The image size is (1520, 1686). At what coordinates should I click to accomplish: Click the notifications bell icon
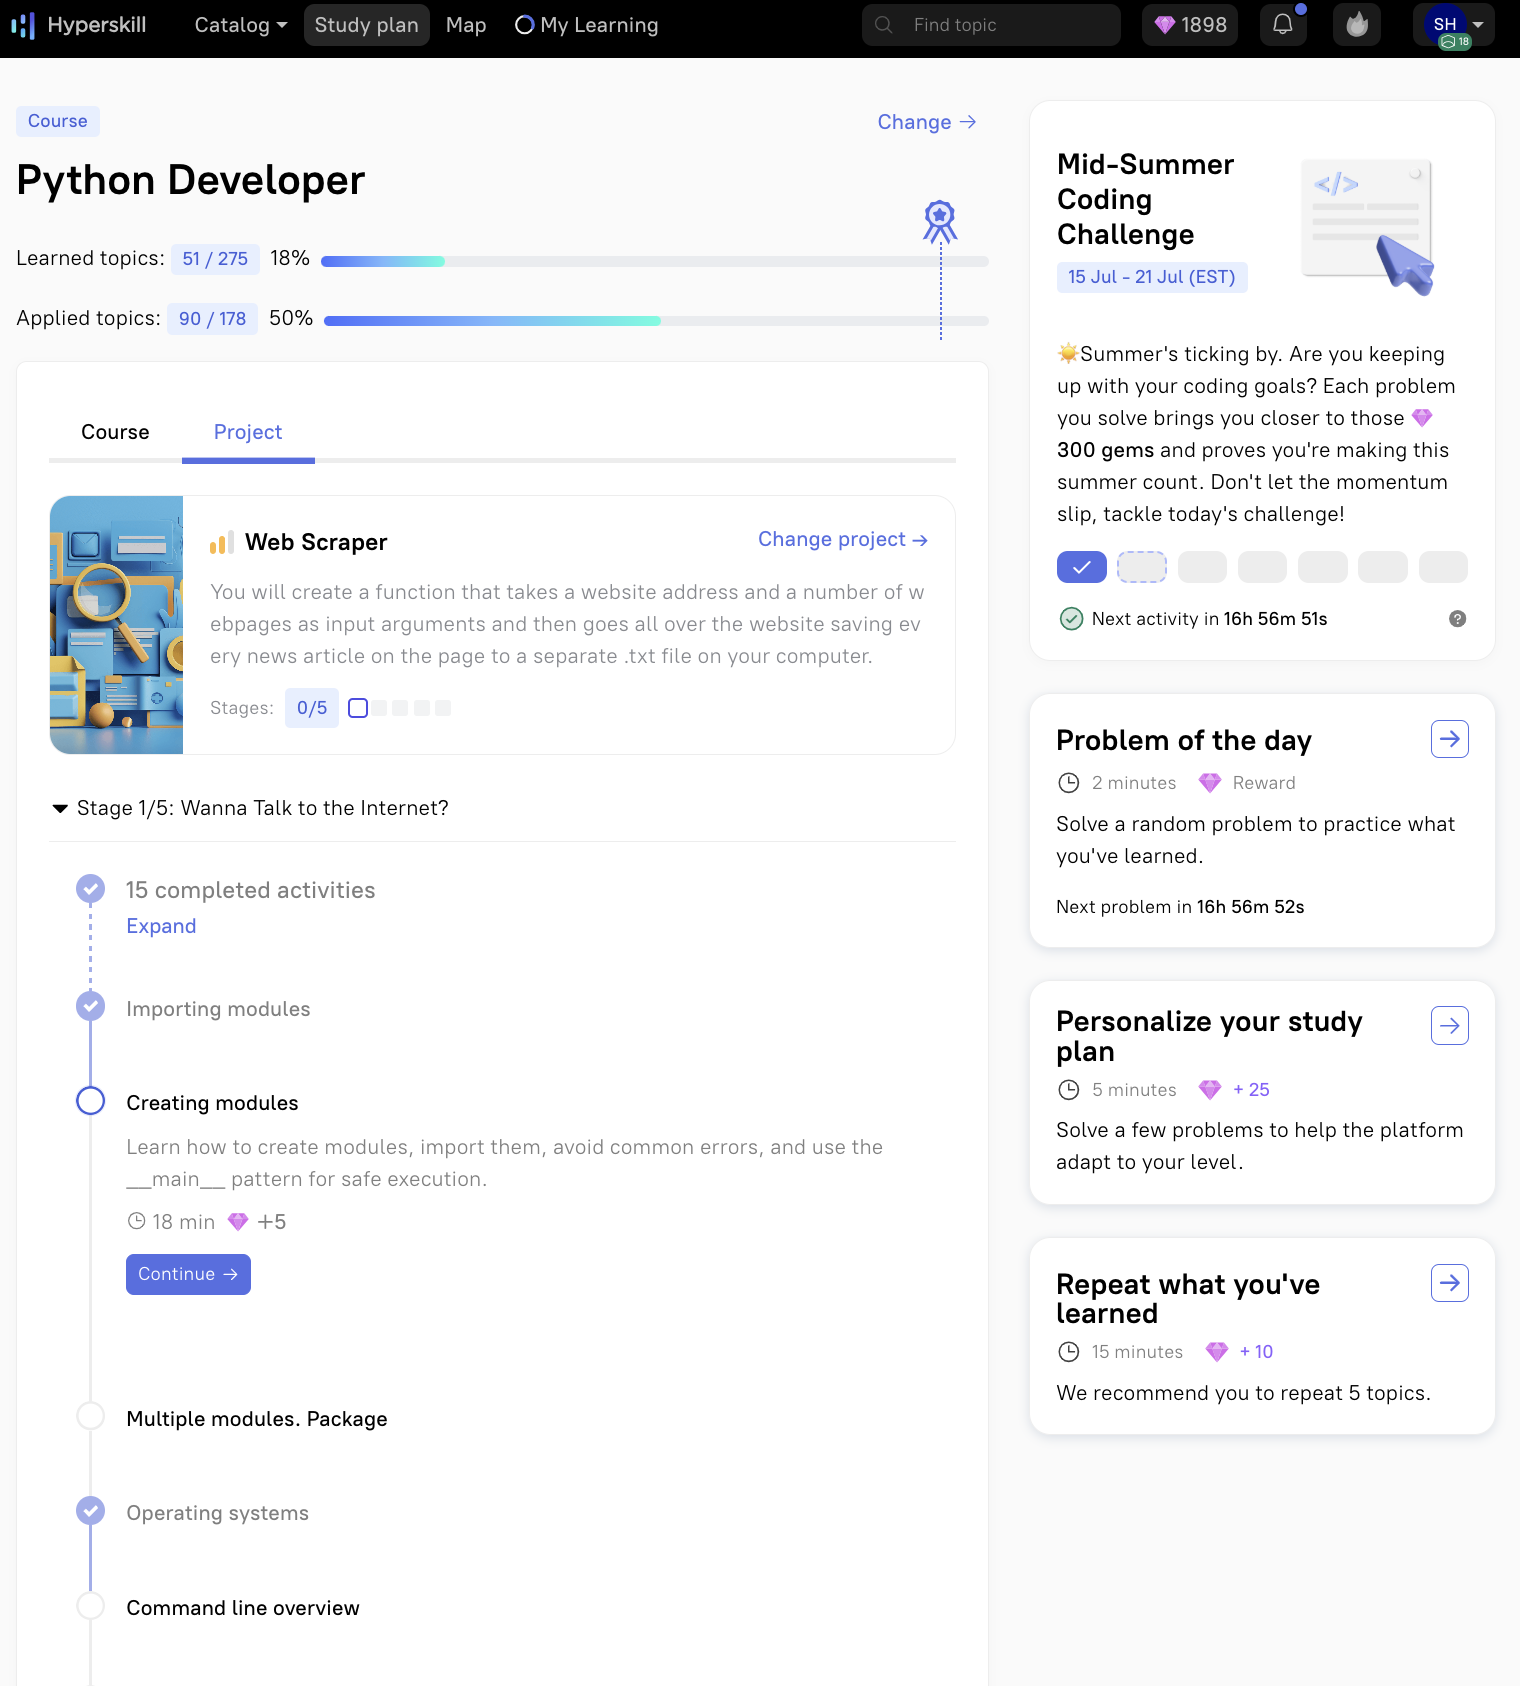click(x=1282, y=25)
